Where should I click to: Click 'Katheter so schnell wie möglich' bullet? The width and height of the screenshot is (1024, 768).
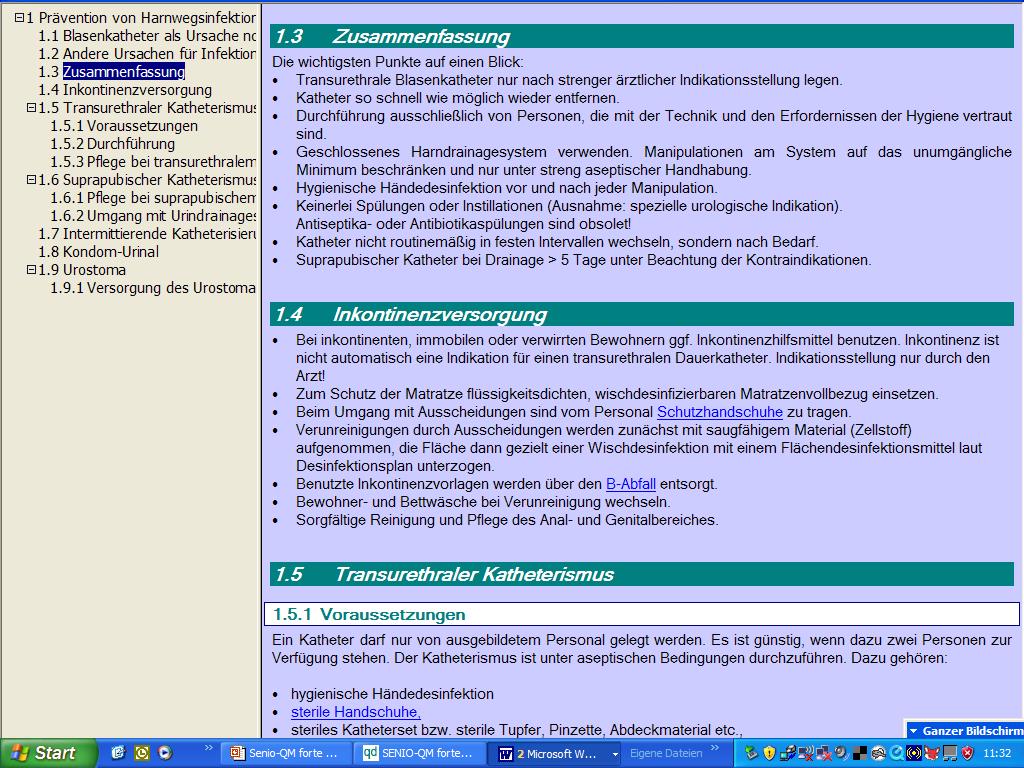(x=457, y=98)
